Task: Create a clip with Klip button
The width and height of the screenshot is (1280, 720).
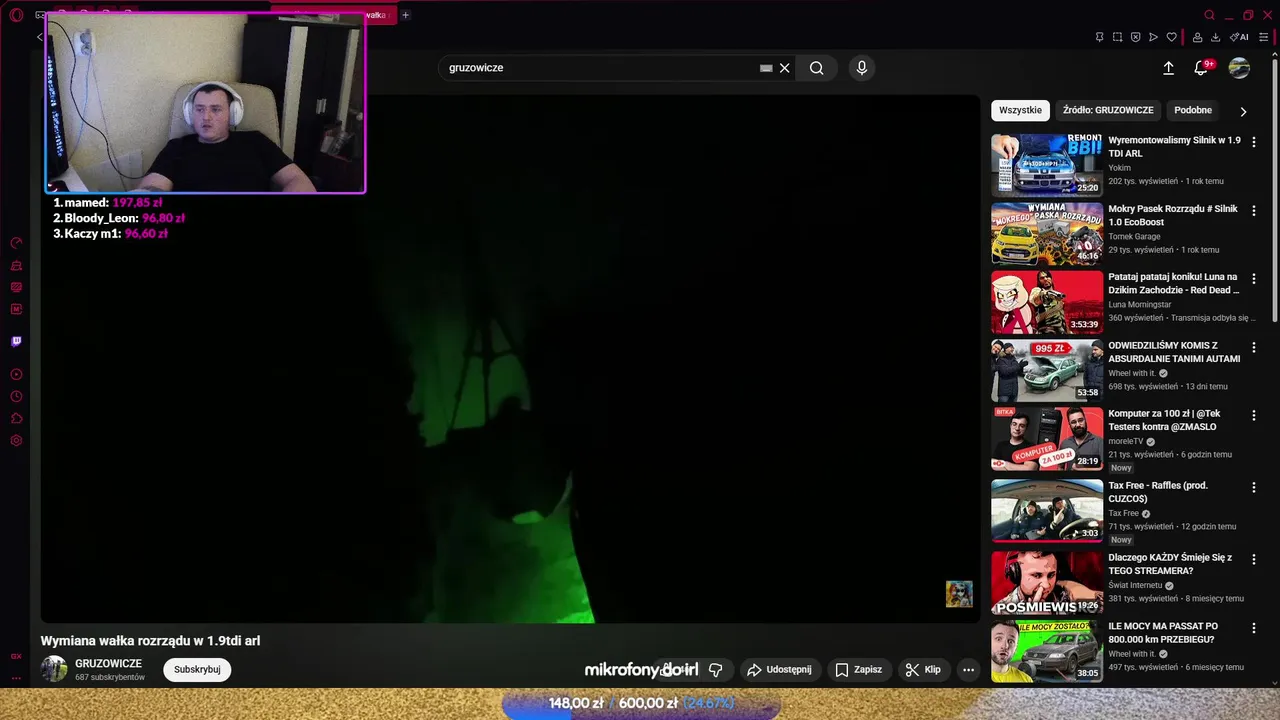Action: [x=923, y=670]
